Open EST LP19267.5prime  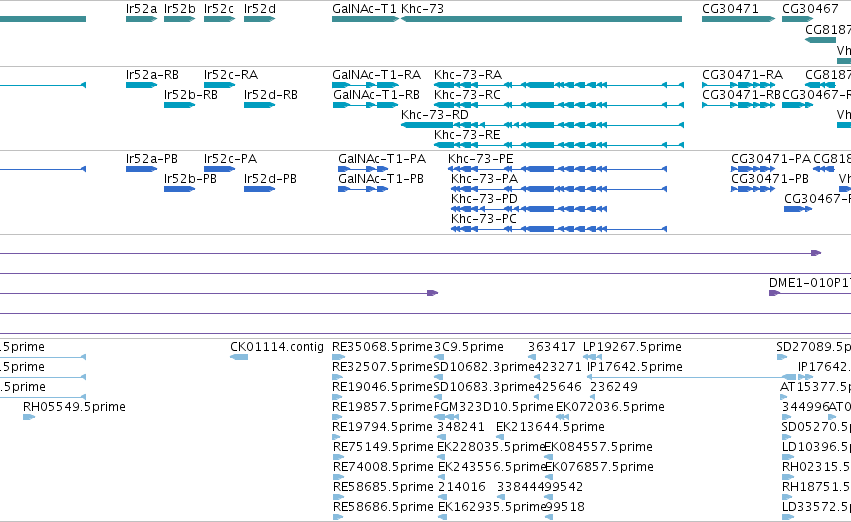pos(593,357)
